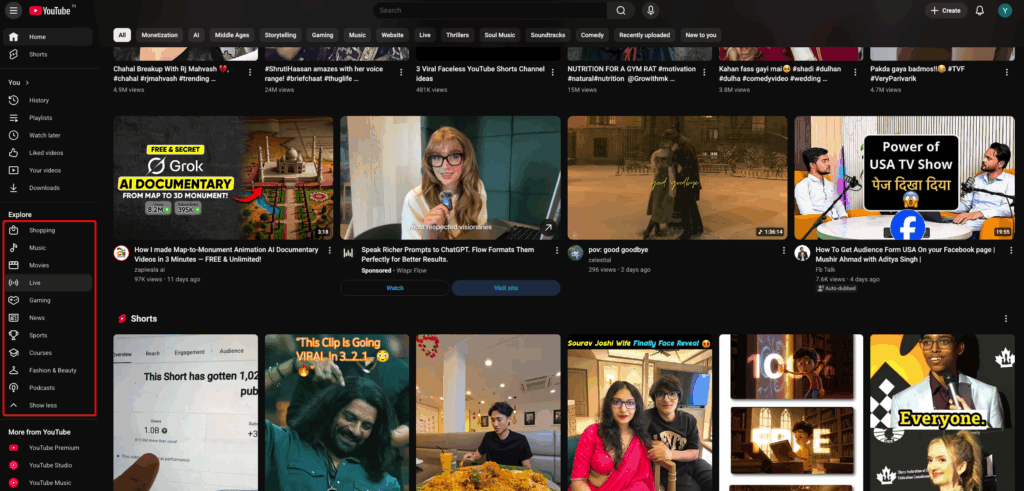Open YouTube Premium
Viewport: 1024px width, 491px height.
(x=47, y=448)
